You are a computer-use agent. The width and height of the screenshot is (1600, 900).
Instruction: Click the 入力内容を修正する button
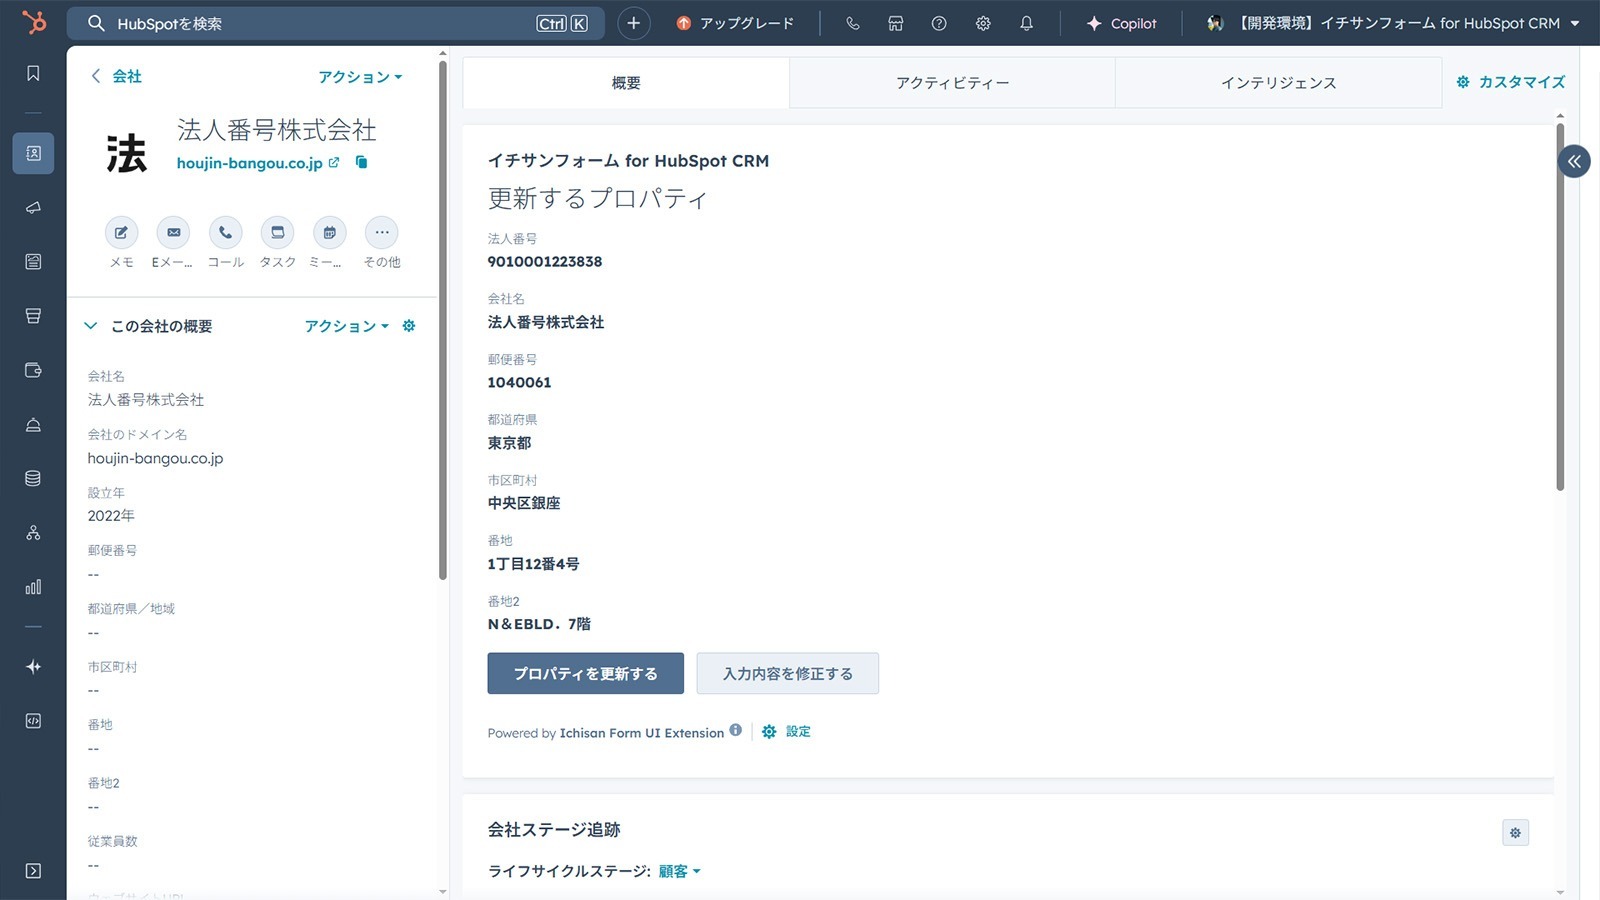pyautogui.click(x=788, y=673)
